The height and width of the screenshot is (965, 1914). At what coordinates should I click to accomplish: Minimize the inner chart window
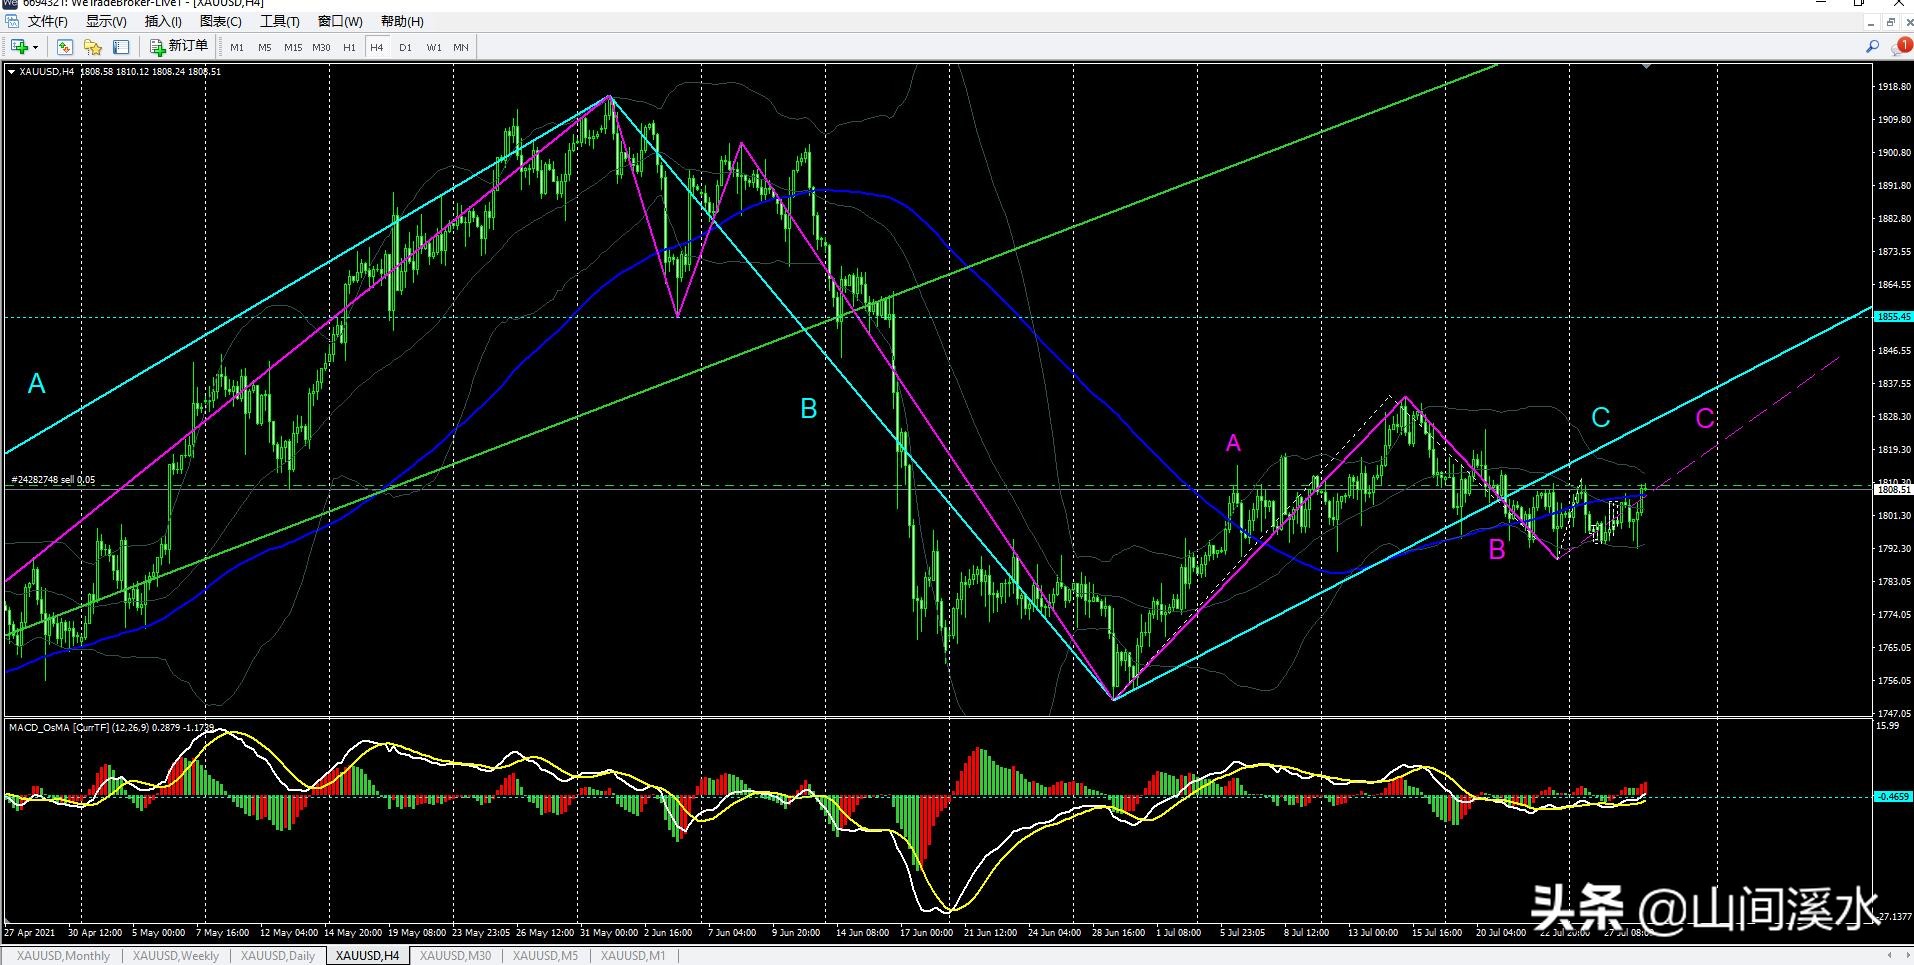click(1869, 21)
